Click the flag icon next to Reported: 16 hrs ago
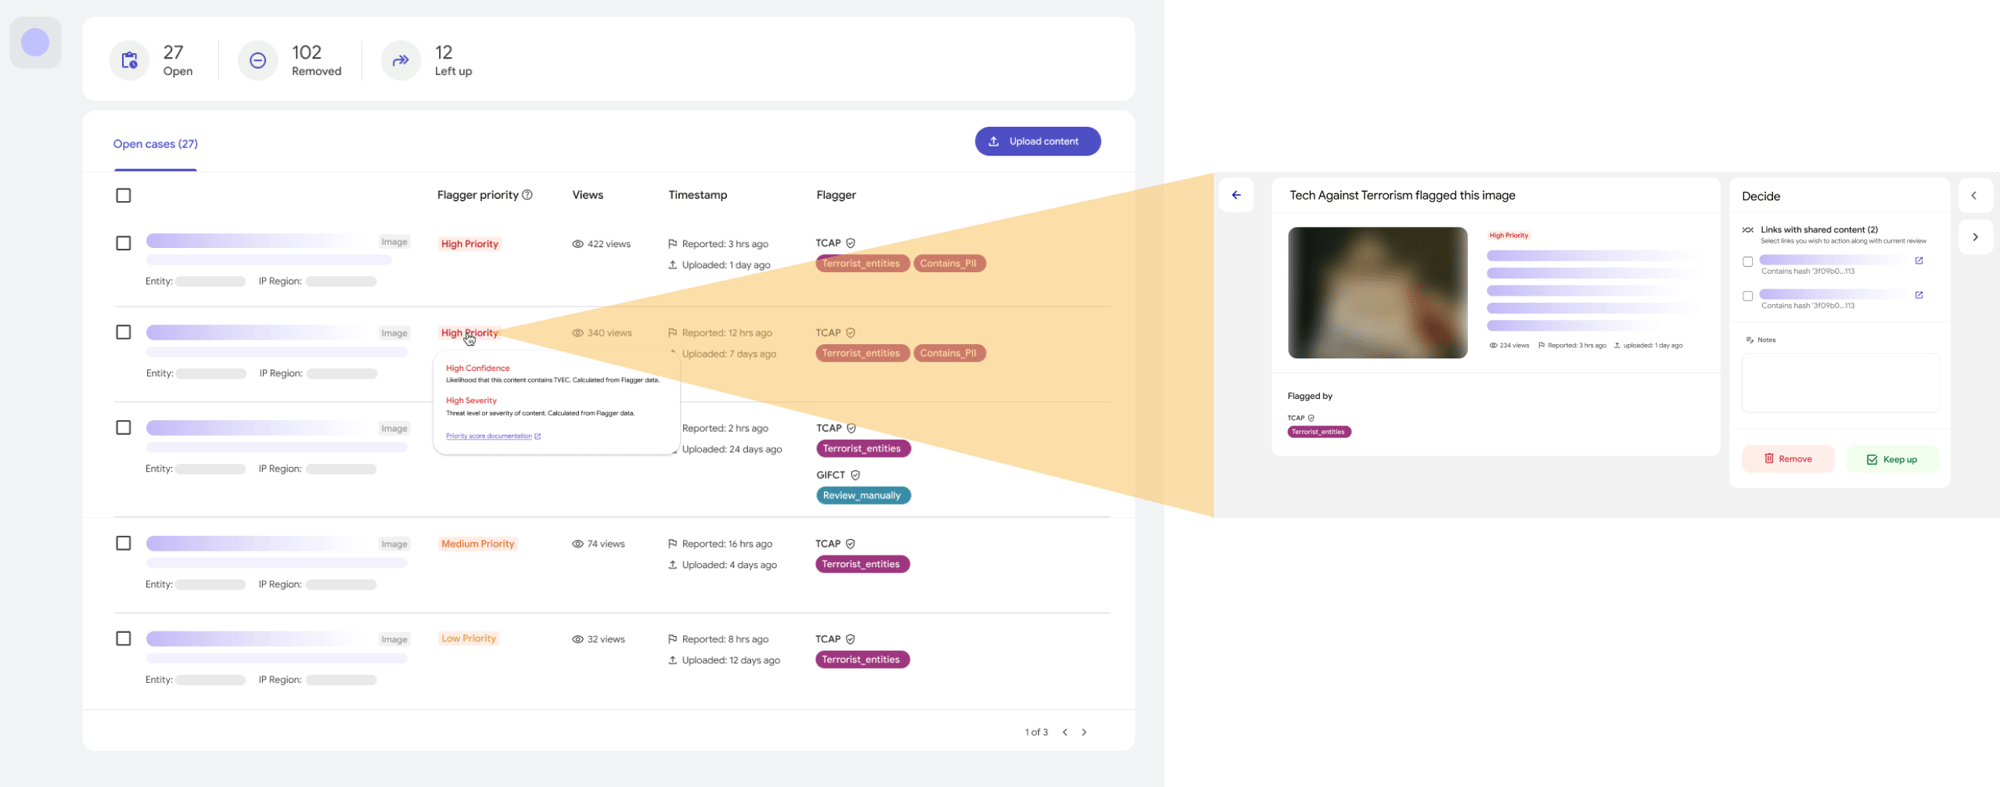This screenshot has height=787, width=2000. point(672,544)
